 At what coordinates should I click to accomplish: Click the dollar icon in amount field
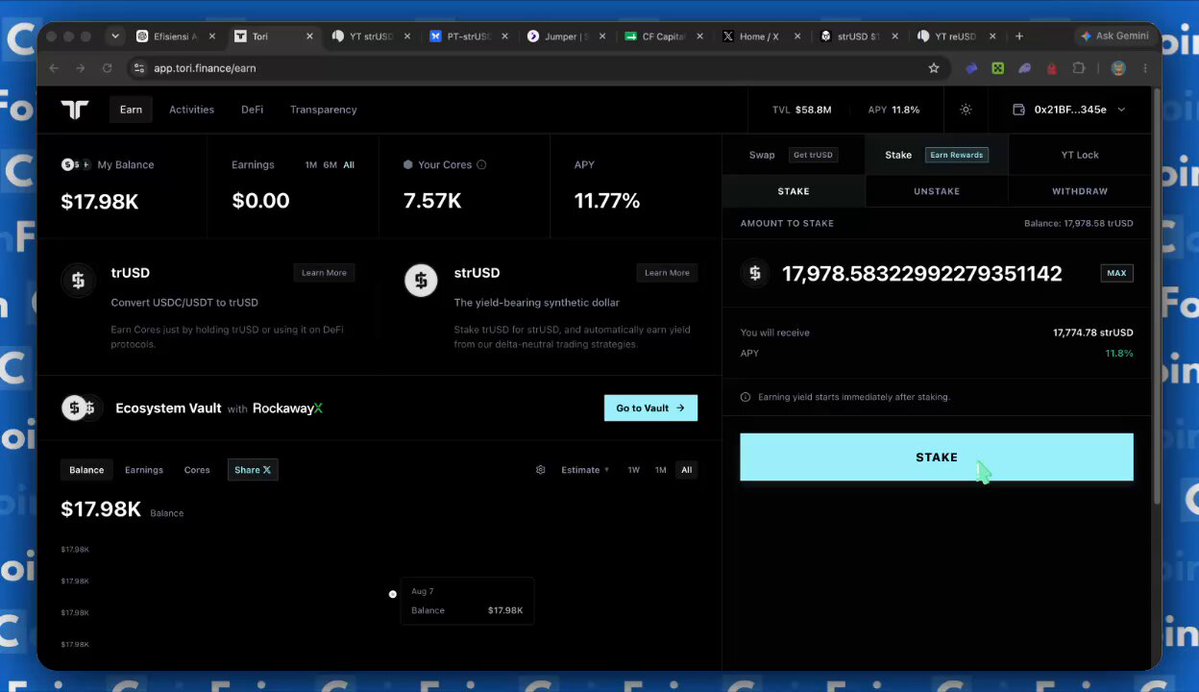[755, 273]
